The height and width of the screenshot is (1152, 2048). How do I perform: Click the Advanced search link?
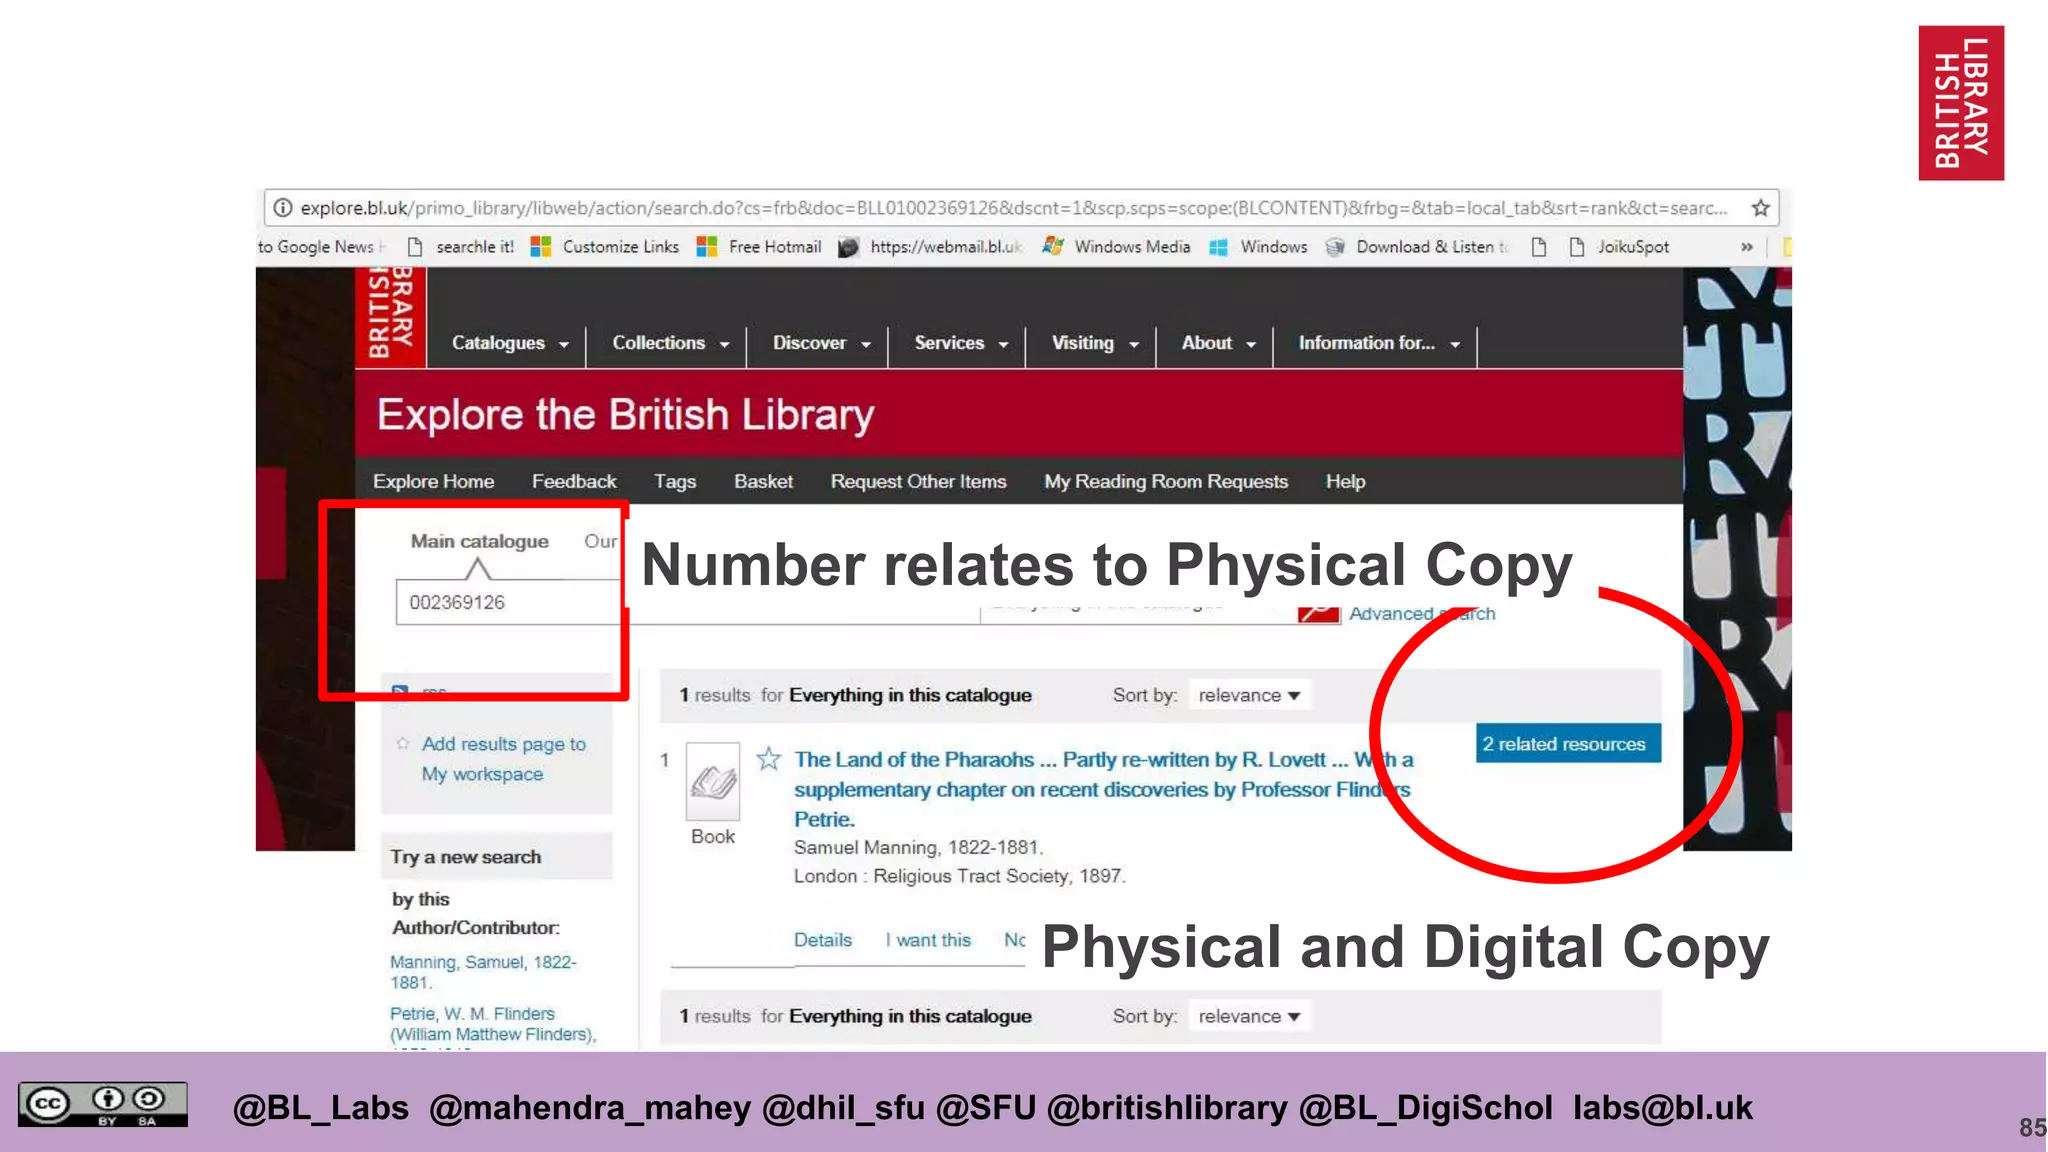pos(1421,613)
